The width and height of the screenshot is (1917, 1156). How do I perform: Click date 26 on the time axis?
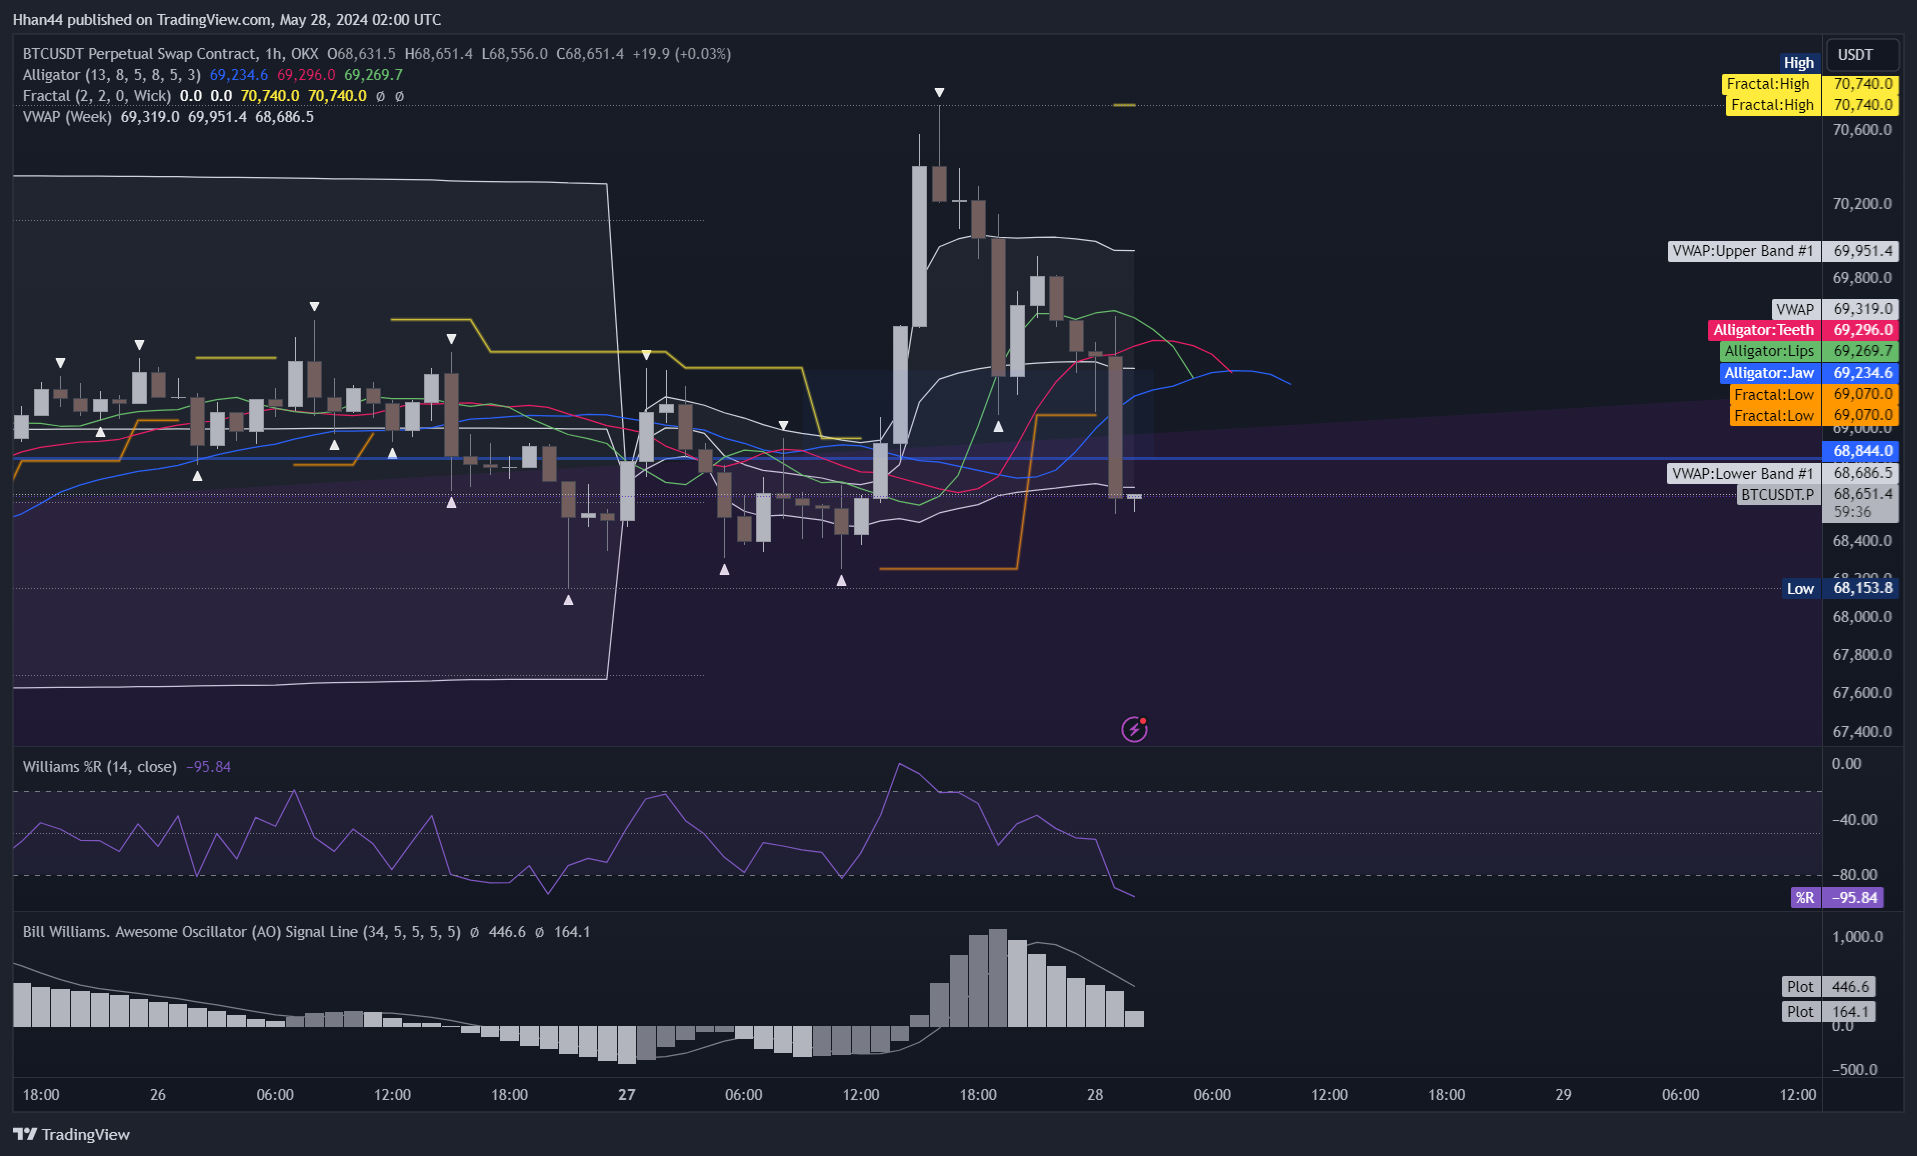[158, 1095]
